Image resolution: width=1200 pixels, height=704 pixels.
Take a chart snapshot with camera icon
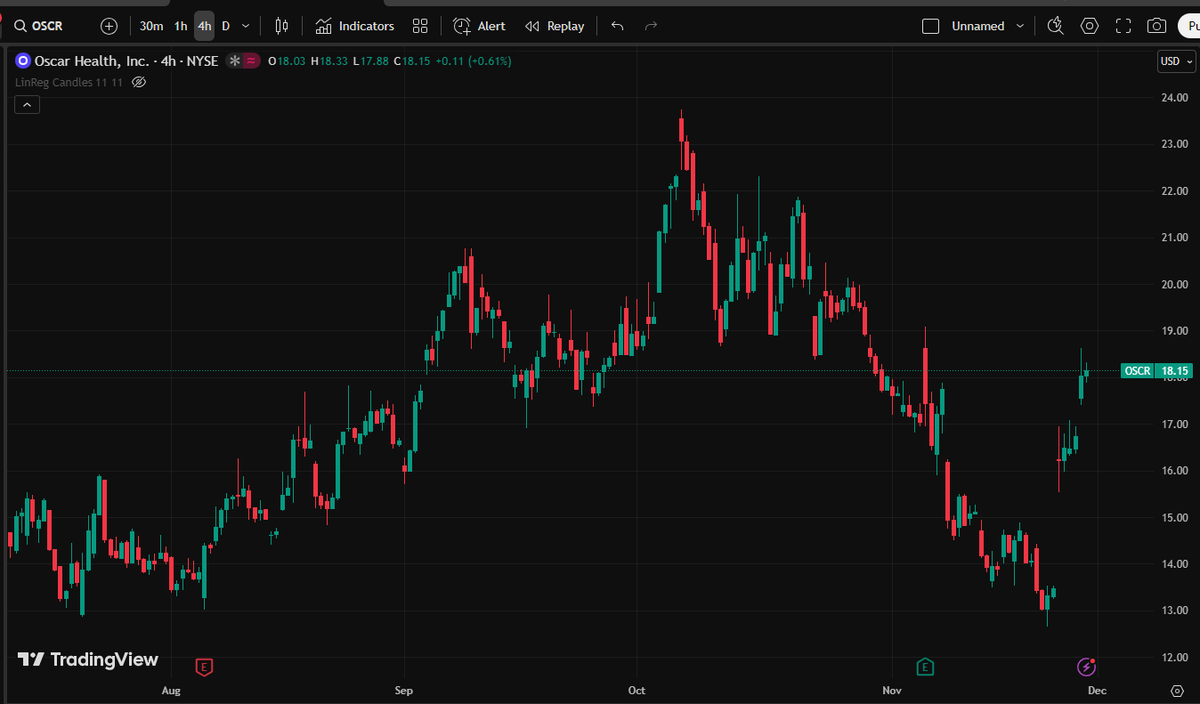1156,26
